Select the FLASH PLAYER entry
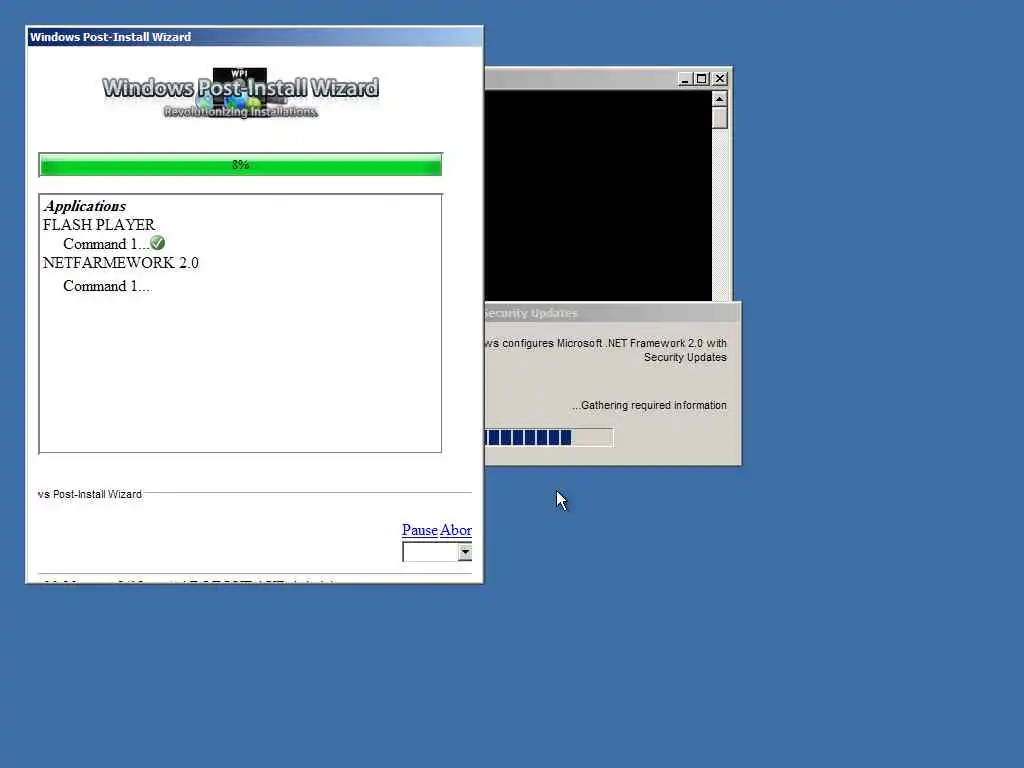Image resolution: width=1024 pixels, height=768 pixels. pos(99,225)
